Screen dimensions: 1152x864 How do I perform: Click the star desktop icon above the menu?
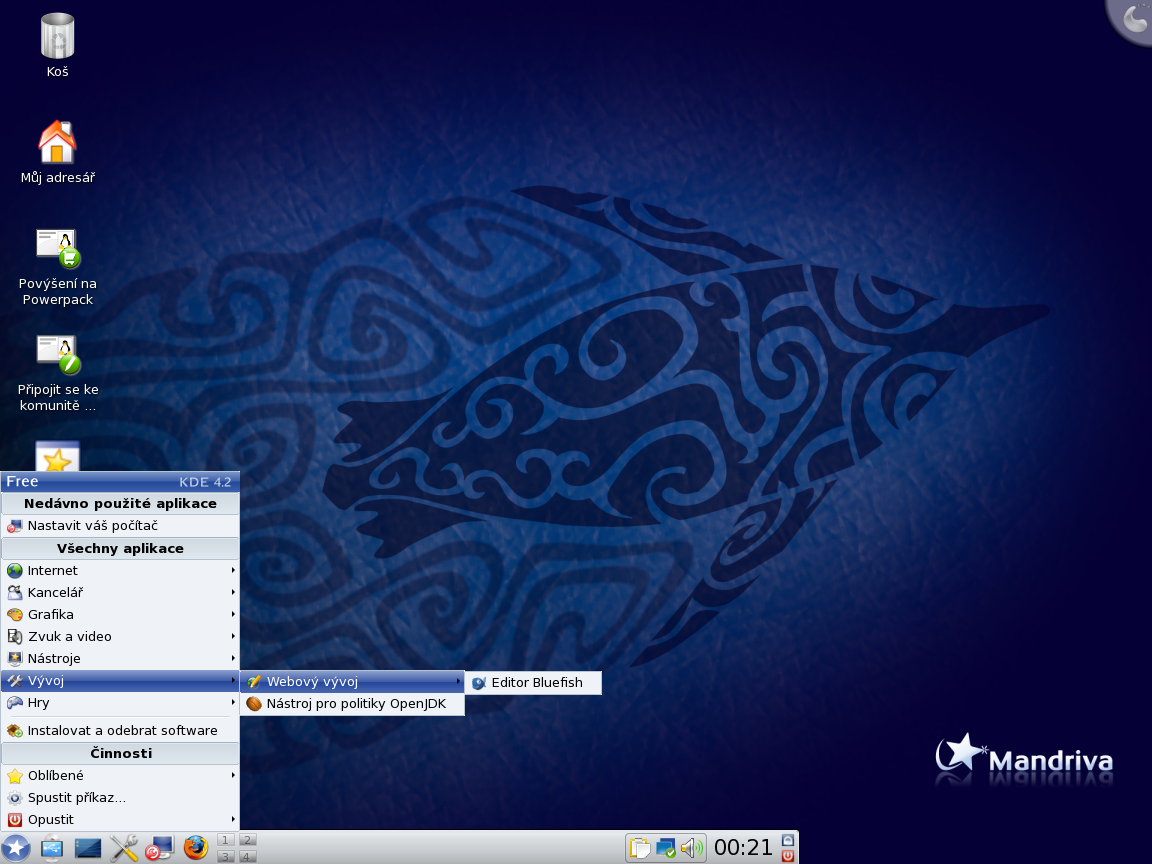(57, 456)
